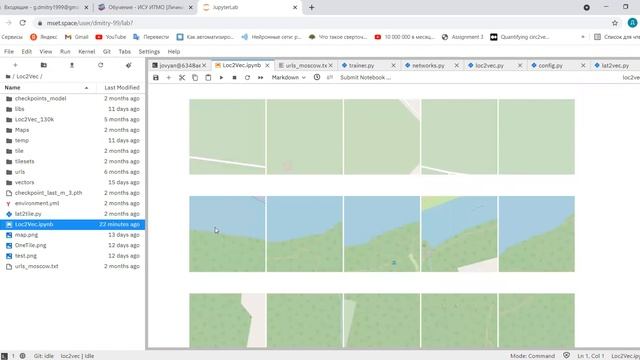Image resolution: width=640 pixels, height=360 pixels.
Task: Open the Maps folder
Action: coord(73,130)
